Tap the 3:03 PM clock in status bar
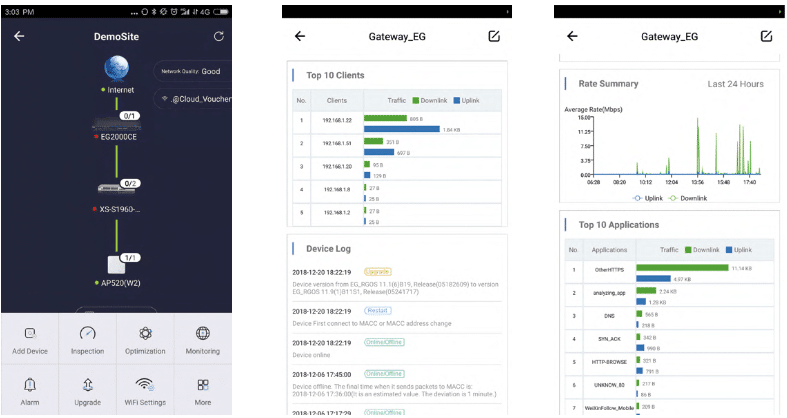This screenshot has height=418, width=787. pos(20,12)
